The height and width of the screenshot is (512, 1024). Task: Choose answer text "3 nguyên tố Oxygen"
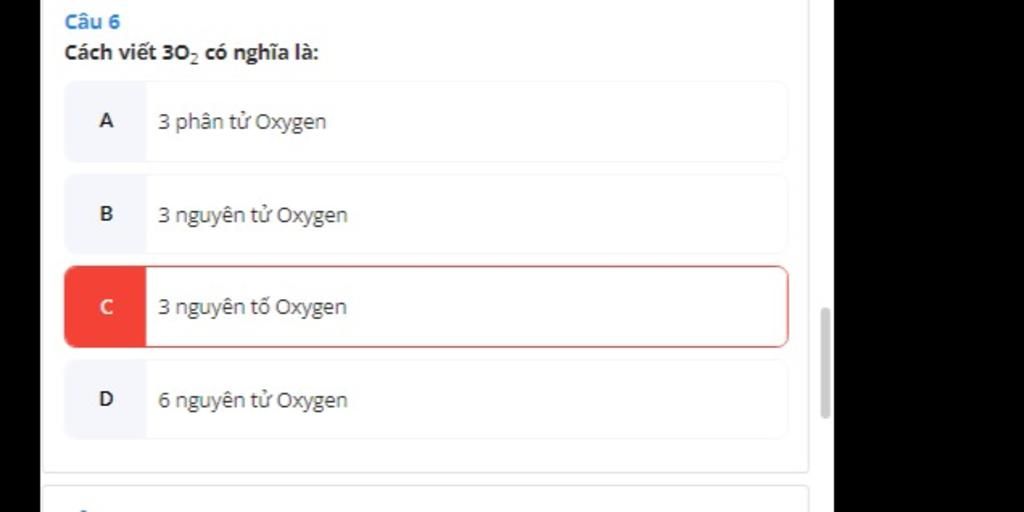click(x=252, y=307)
